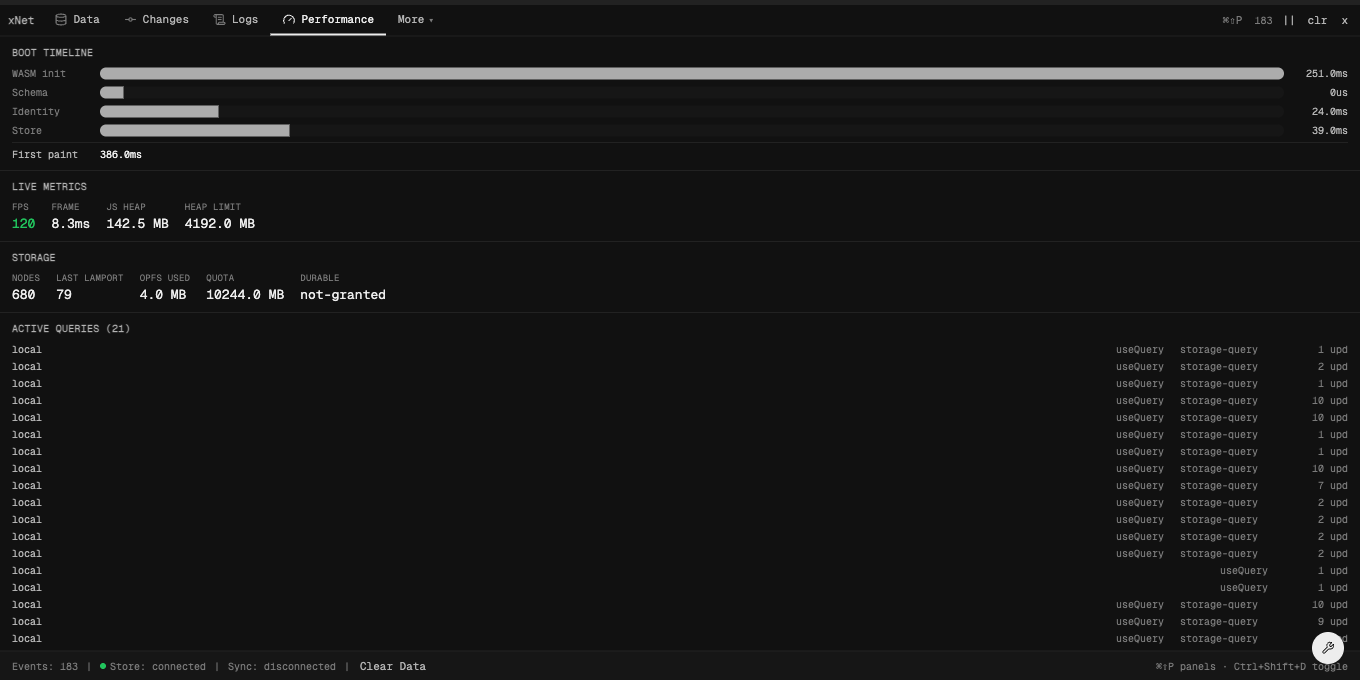
Task: Click the ⌘⇧P shortcut hint in header
Action: click(x=1232, y=20)
